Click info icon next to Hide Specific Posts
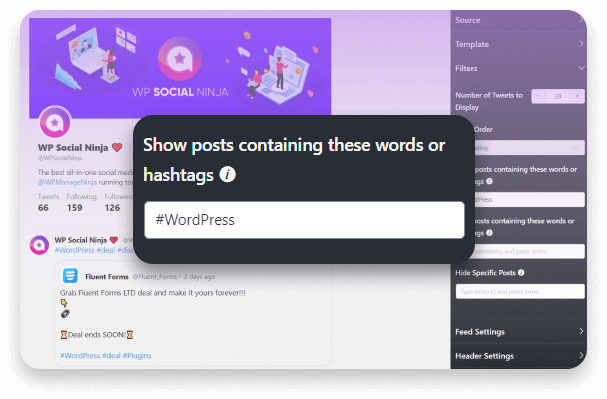Screen dimensions: 607x399 click(x=521, y=272)
